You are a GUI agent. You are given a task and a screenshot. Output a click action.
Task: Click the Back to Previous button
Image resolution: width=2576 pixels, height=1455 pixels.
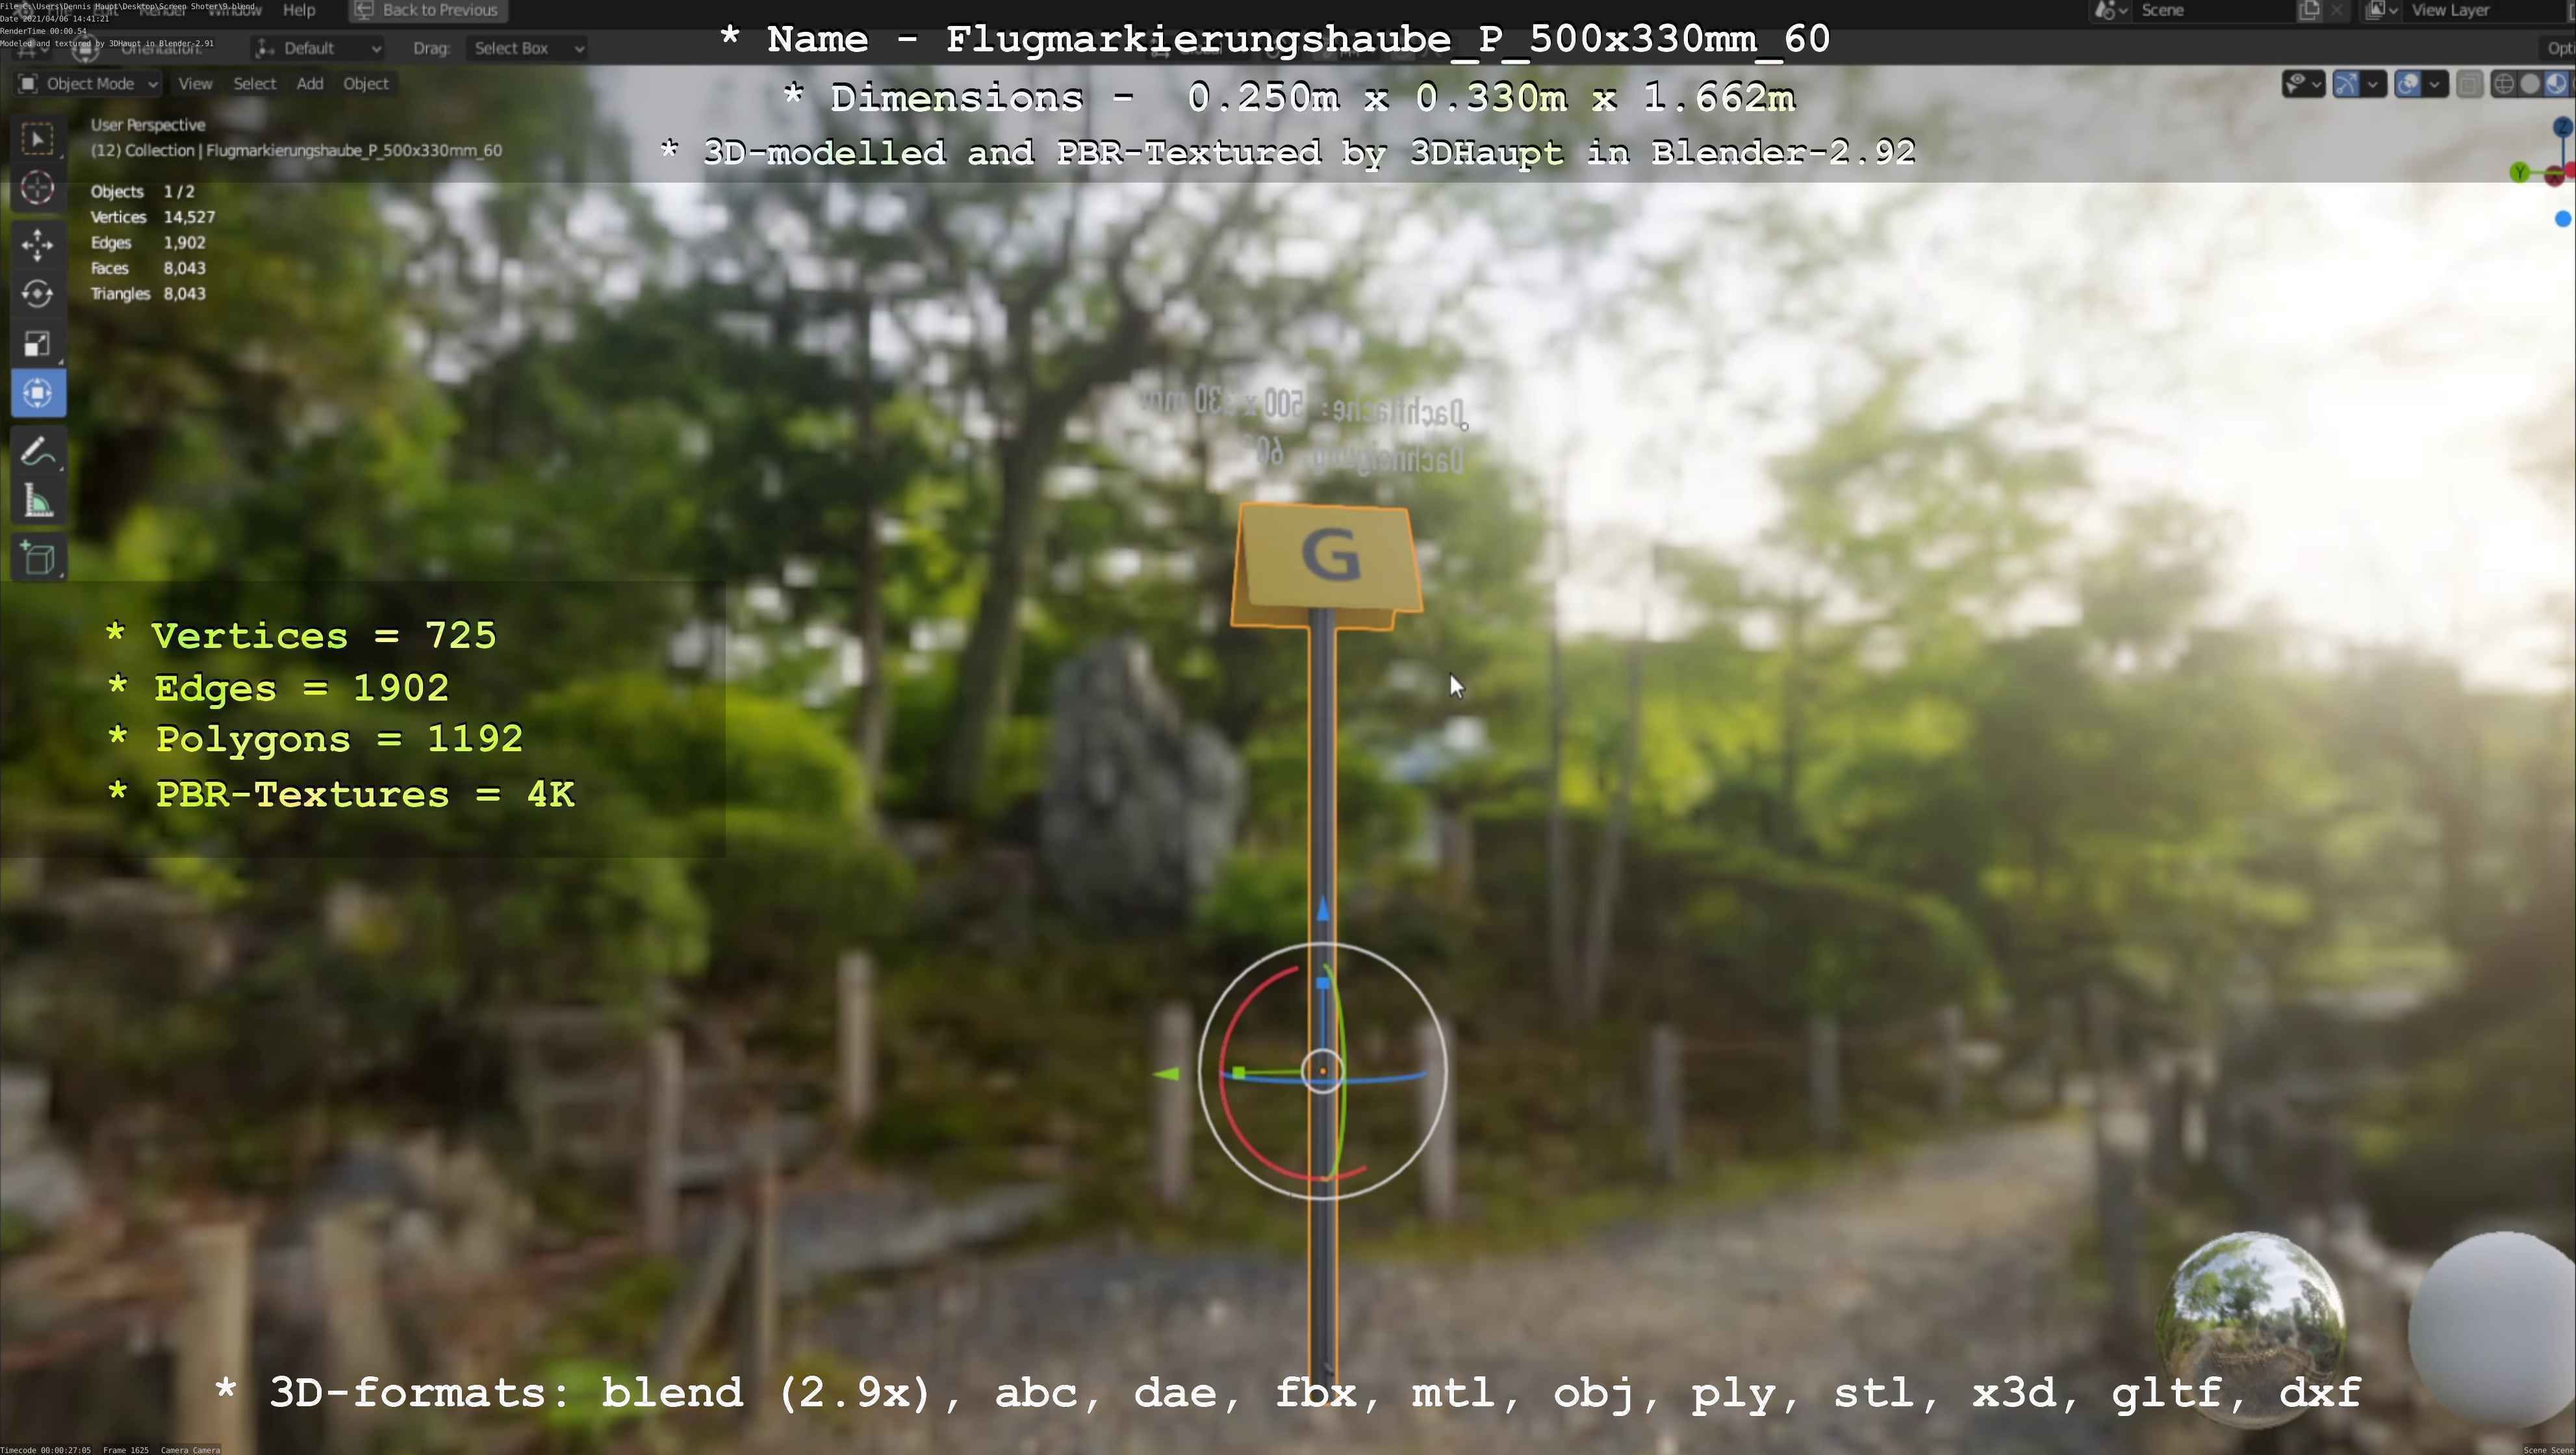coord(428,10)
